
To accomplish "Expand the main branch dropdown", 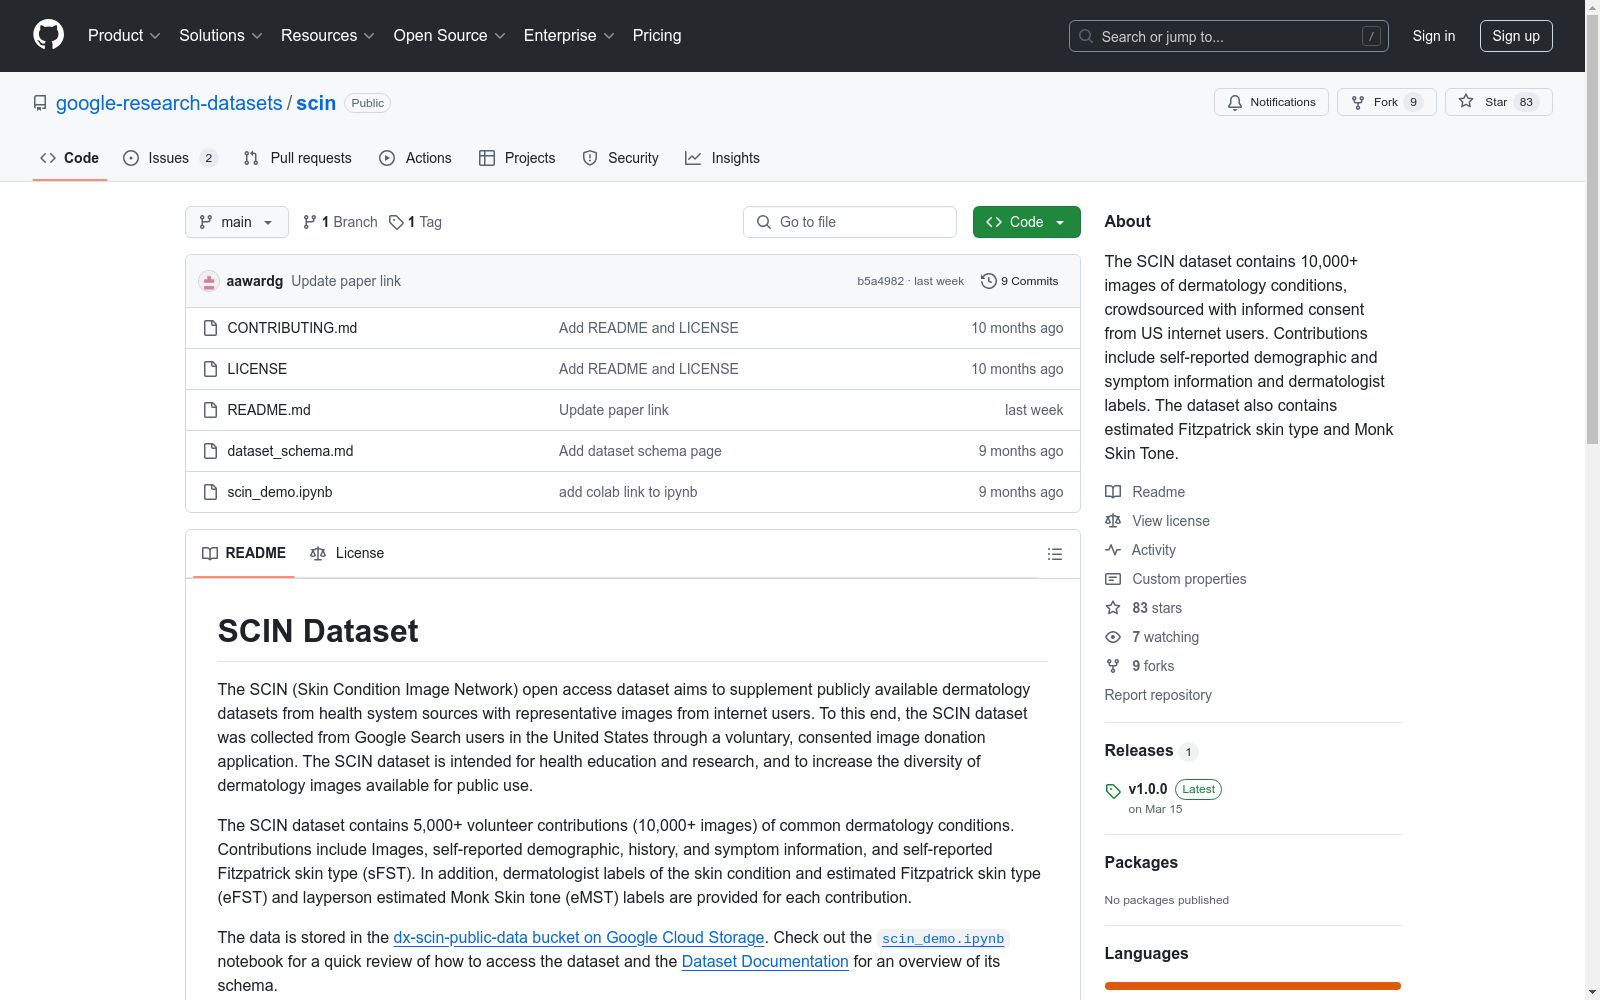I will click(236, 222).
